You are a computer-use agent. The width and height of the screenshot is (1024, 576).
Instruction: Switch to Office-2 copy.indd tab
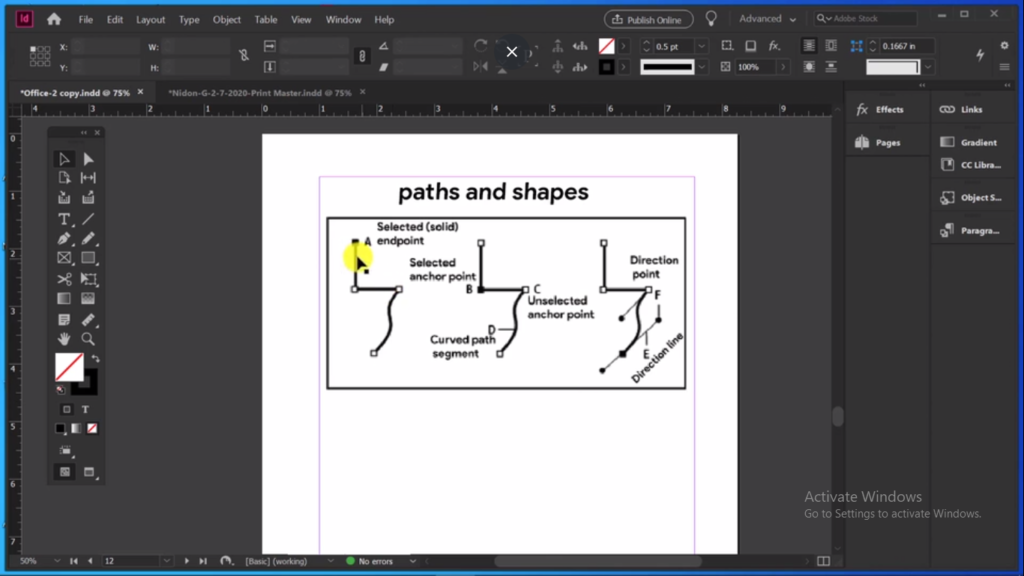tap(75, 93)
